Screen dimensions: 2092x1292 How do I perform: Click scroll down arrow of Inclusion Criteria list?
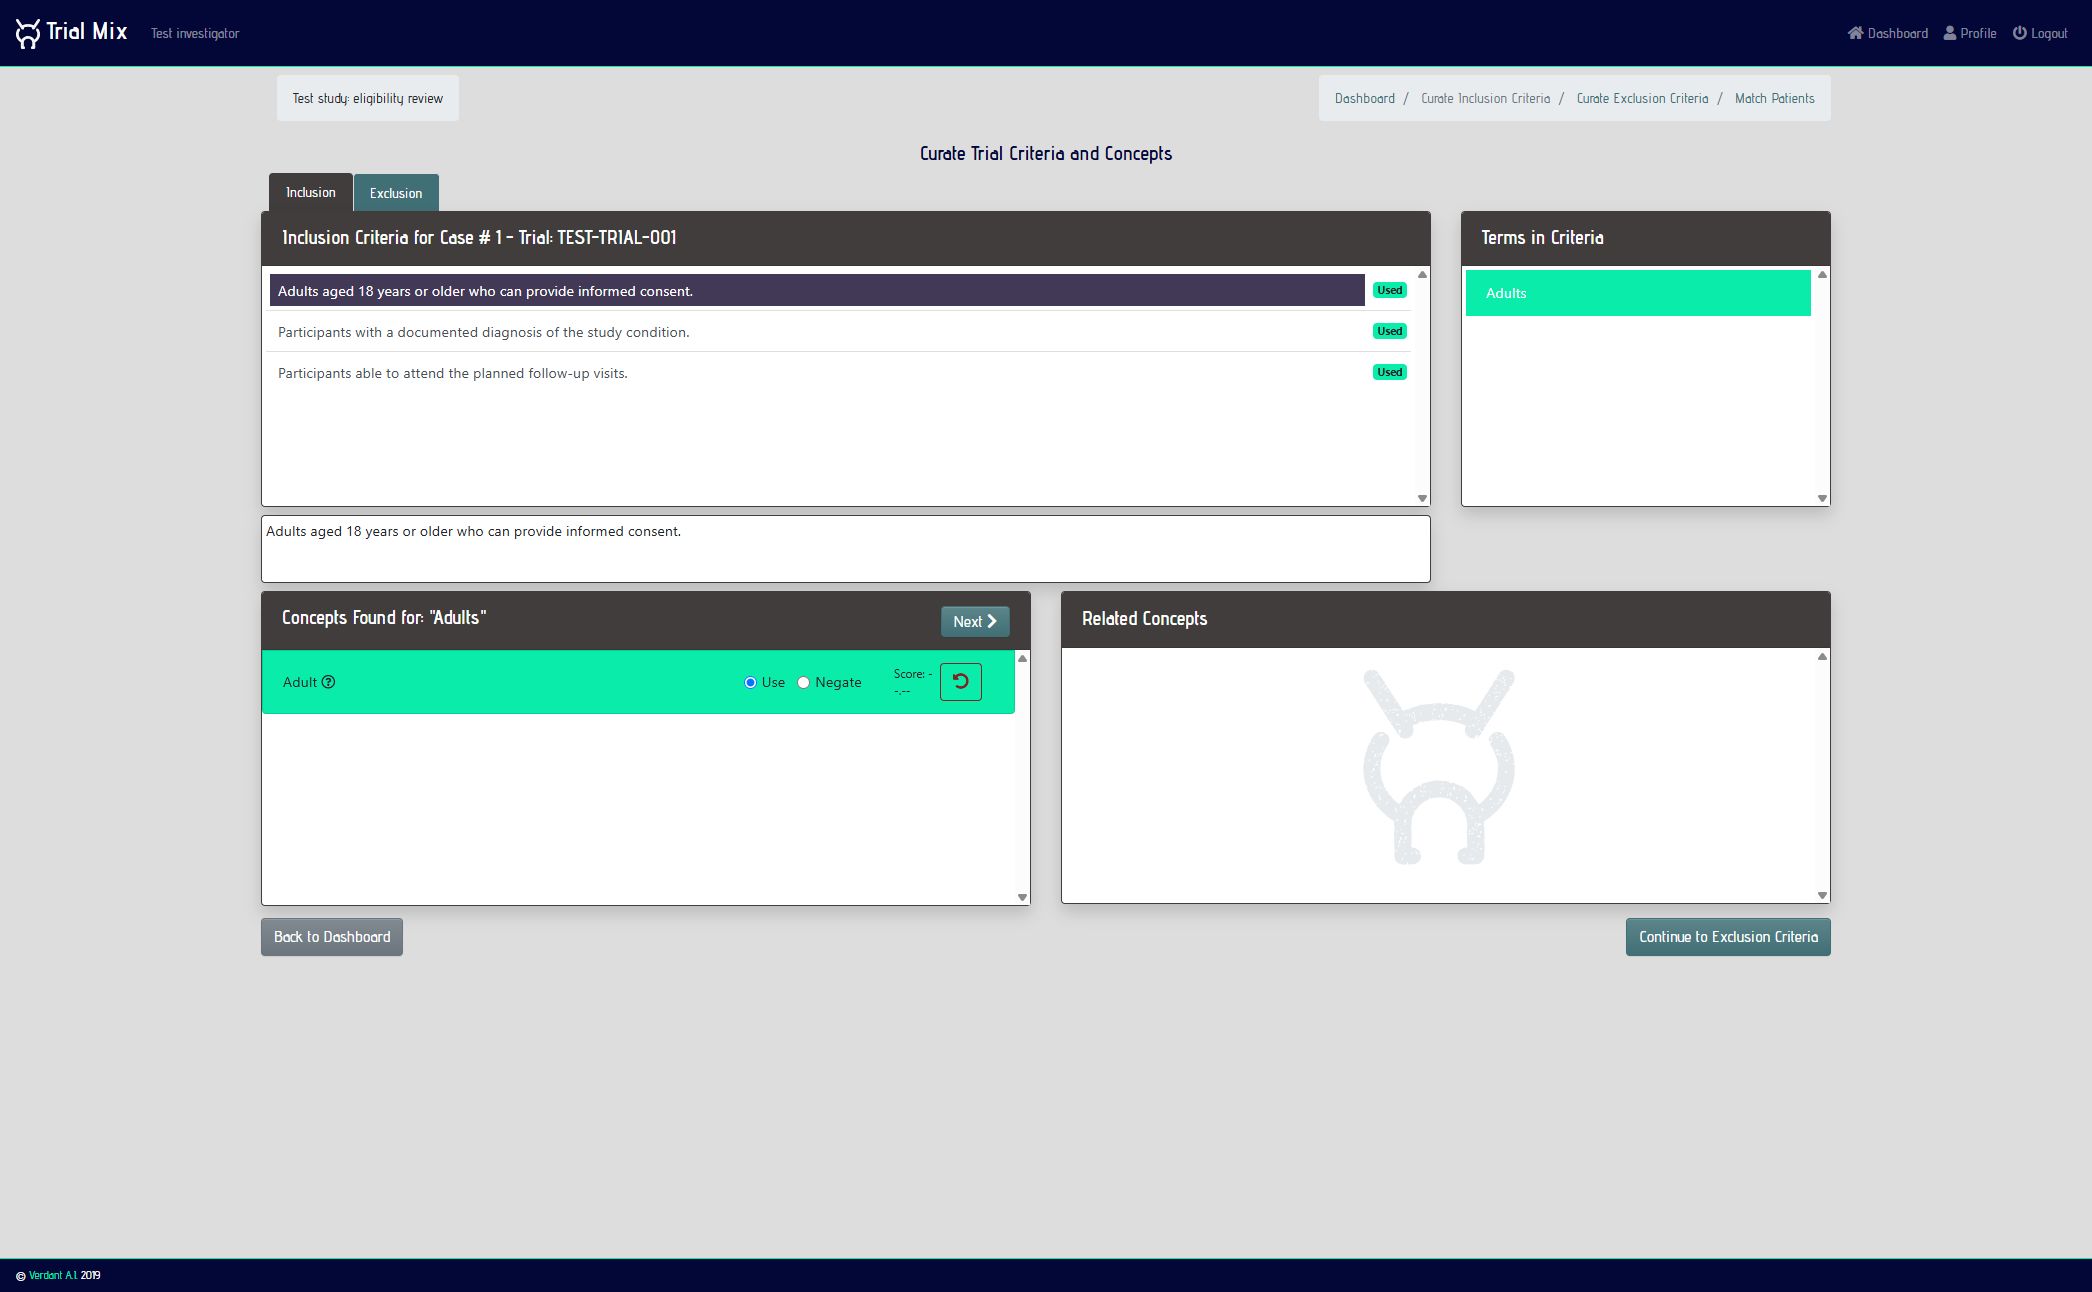click(x=1422, y=498)
